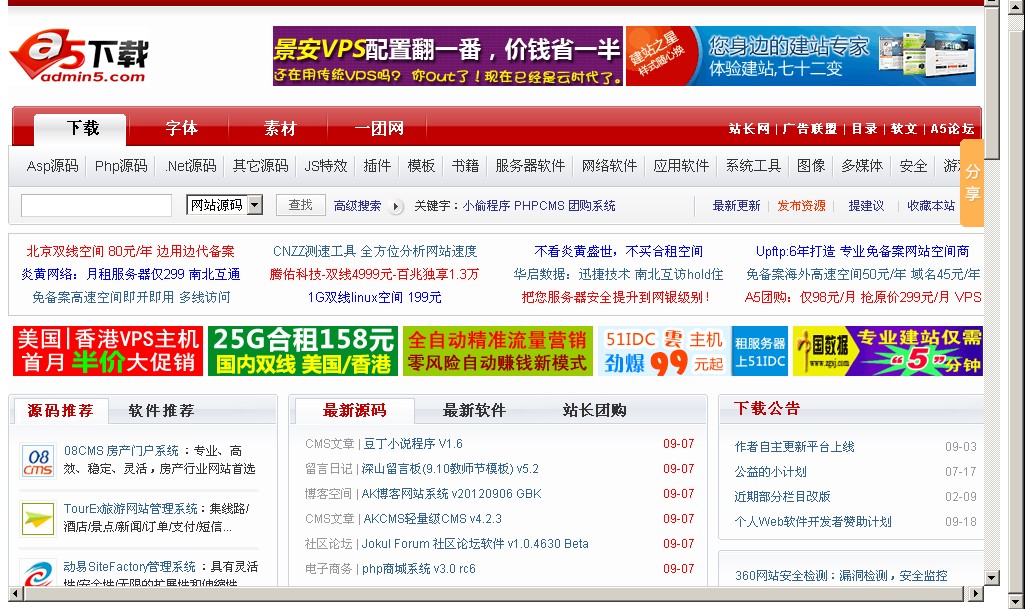Open AKCMS轻量级CMS v4.2.3 entry
This screenshot has height=609, width=1025.
433,519
